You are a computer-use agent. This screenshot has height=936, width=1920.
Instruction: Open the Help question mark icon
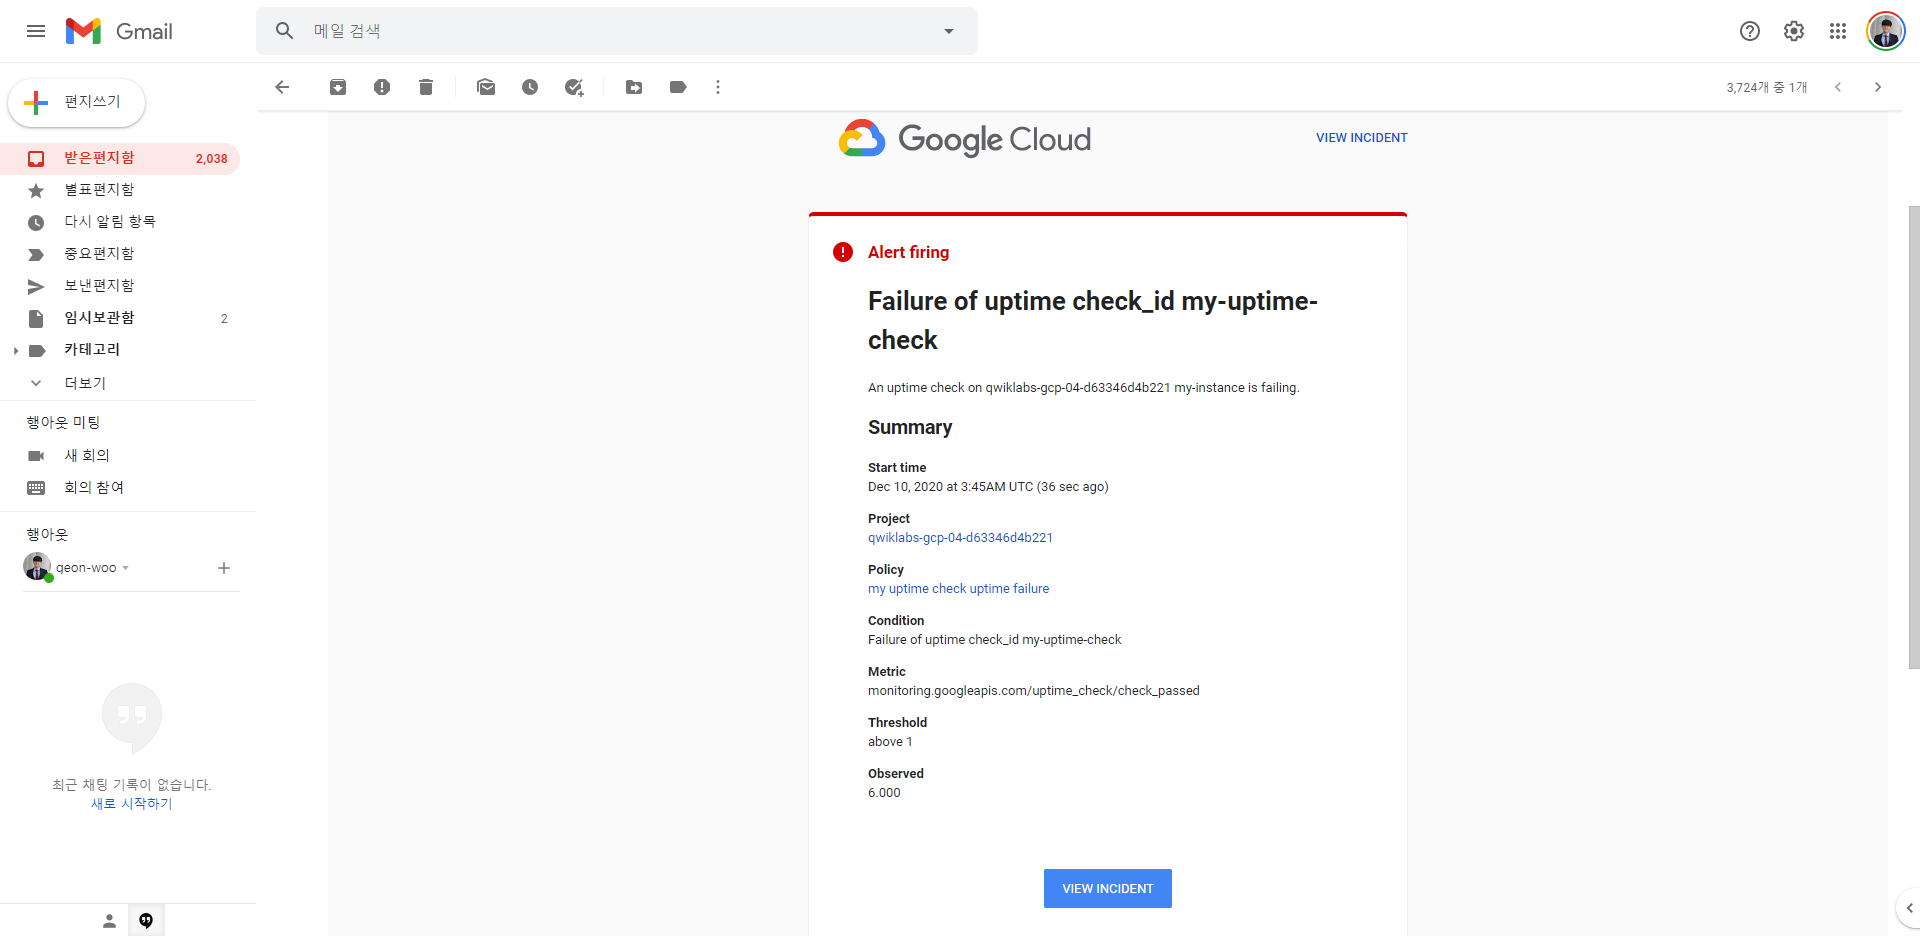click(1750, 31)
